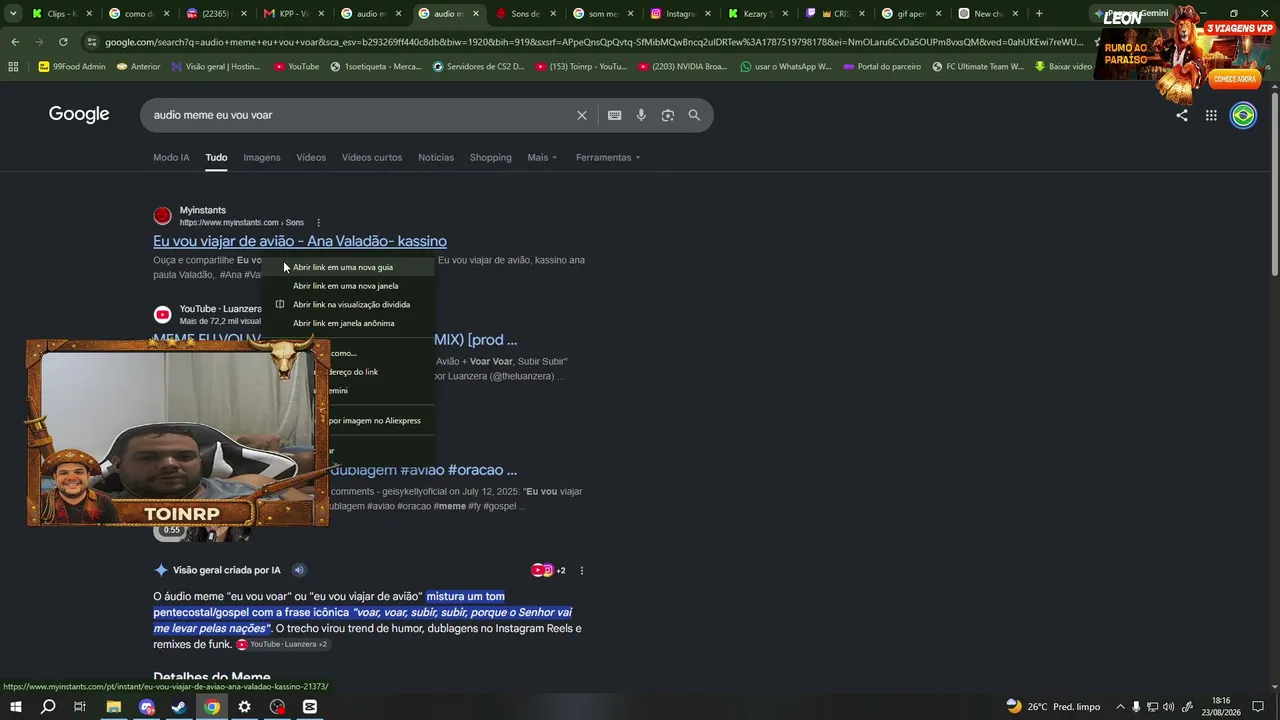
Task: Switch to the Vídeos tab
Action: pyautogui.click(x=311, y=157)
